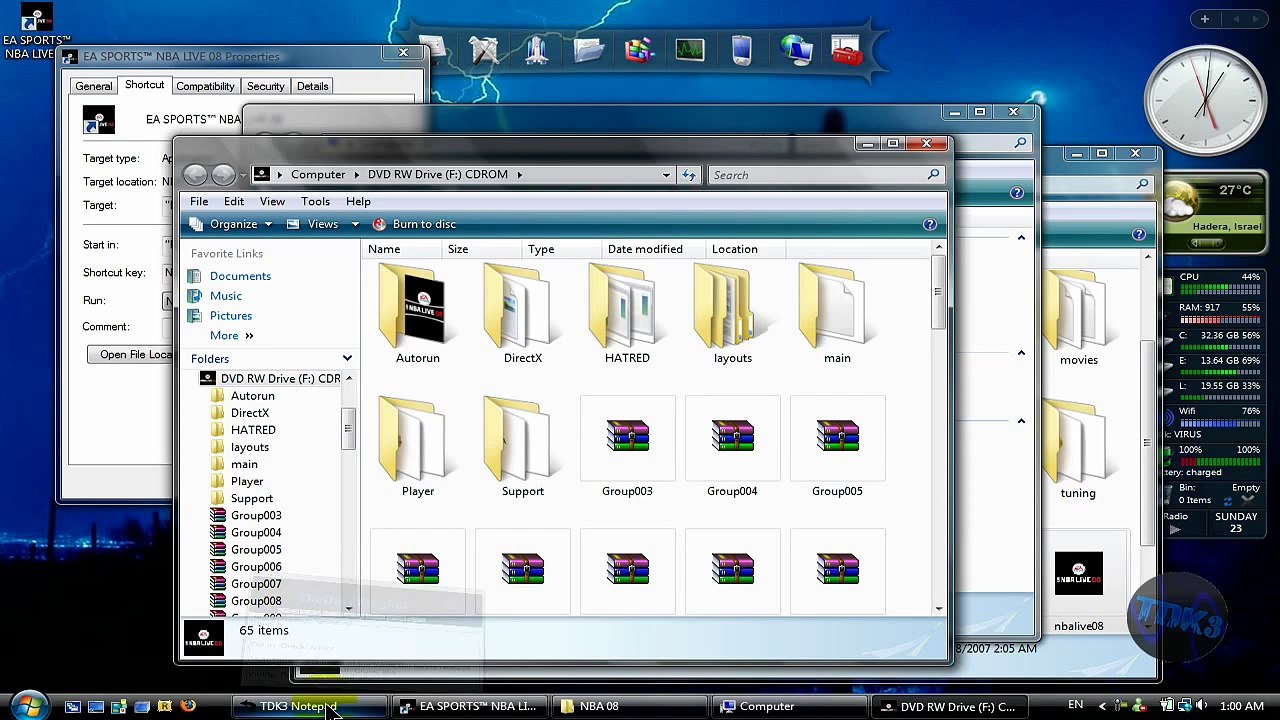Click the NBA 08 taskbar button
This screenshot has width=1280, height=720.
[630, 706]
